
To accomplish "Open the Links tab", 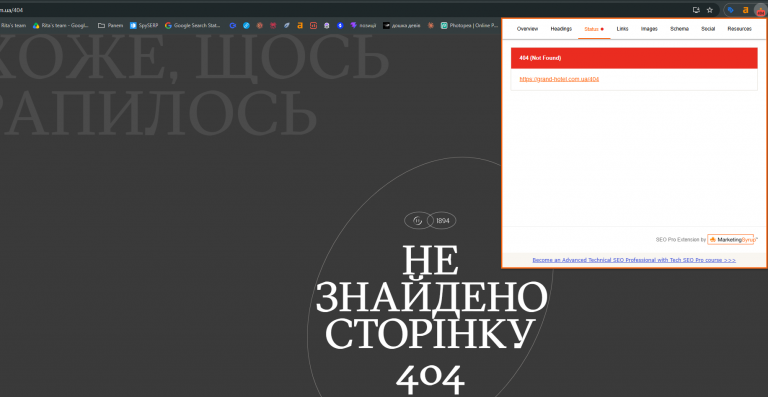I will click(622, 29).
